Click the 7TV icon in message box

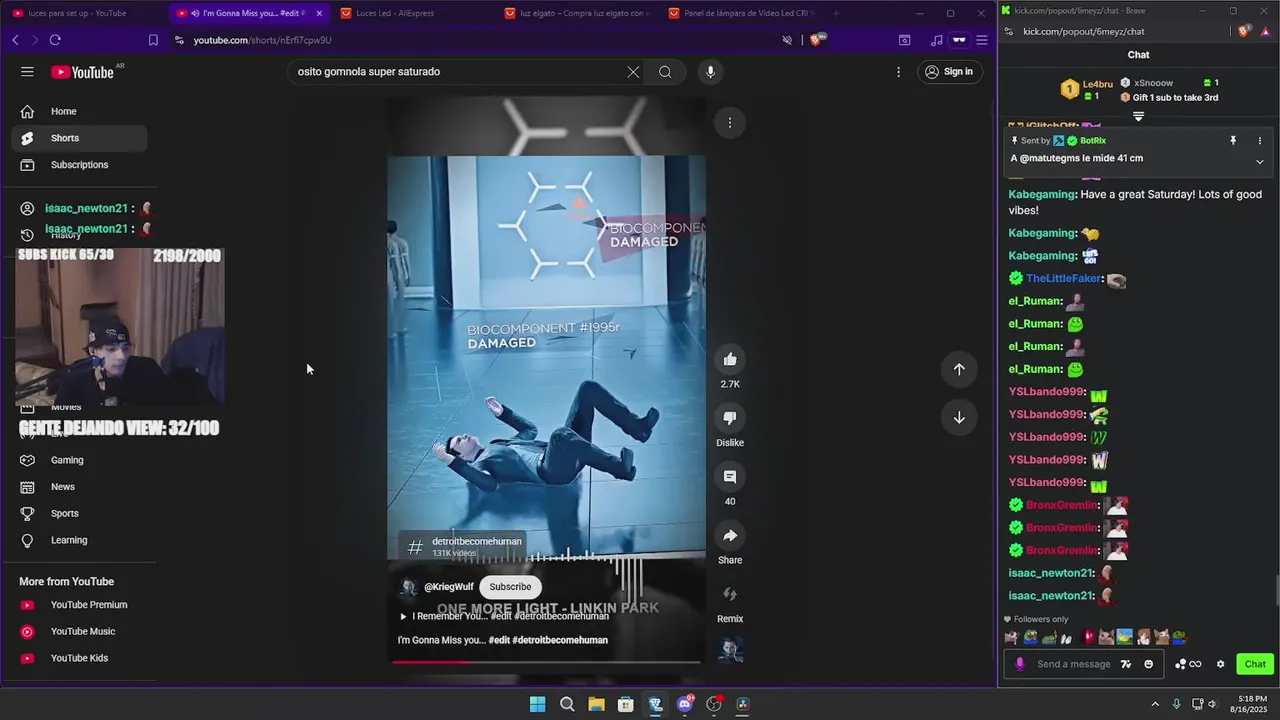(x=1126, y=664)
